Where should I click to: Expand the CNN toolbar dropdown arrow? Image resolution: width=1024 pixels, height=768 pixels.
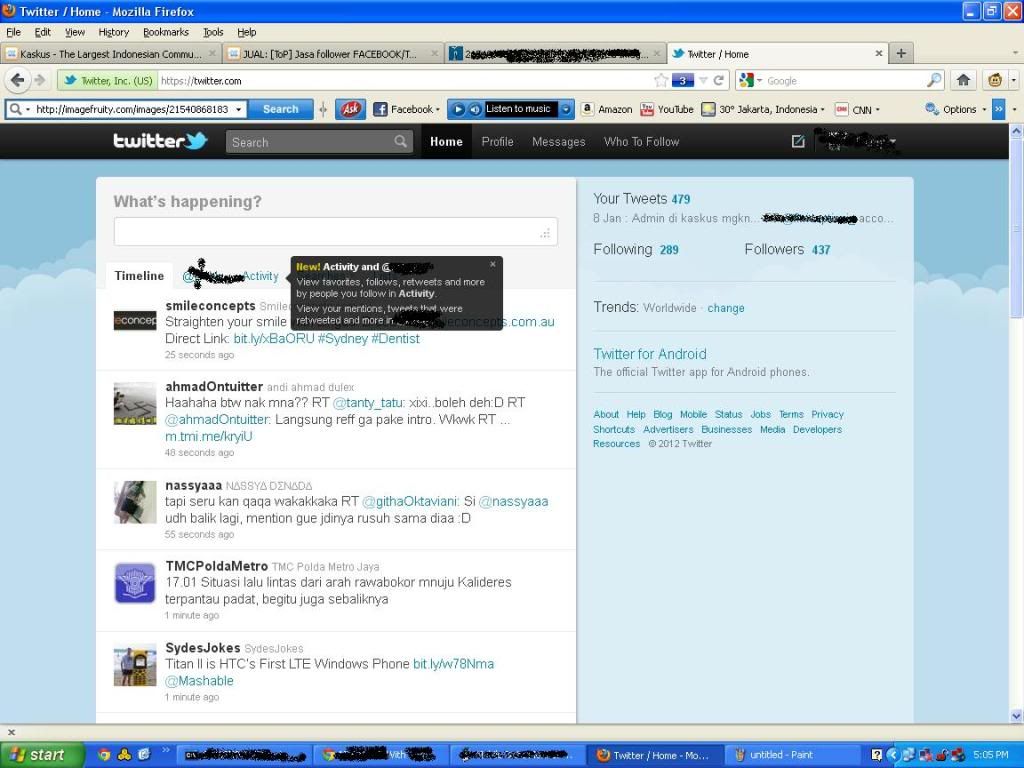coord(877,110)
